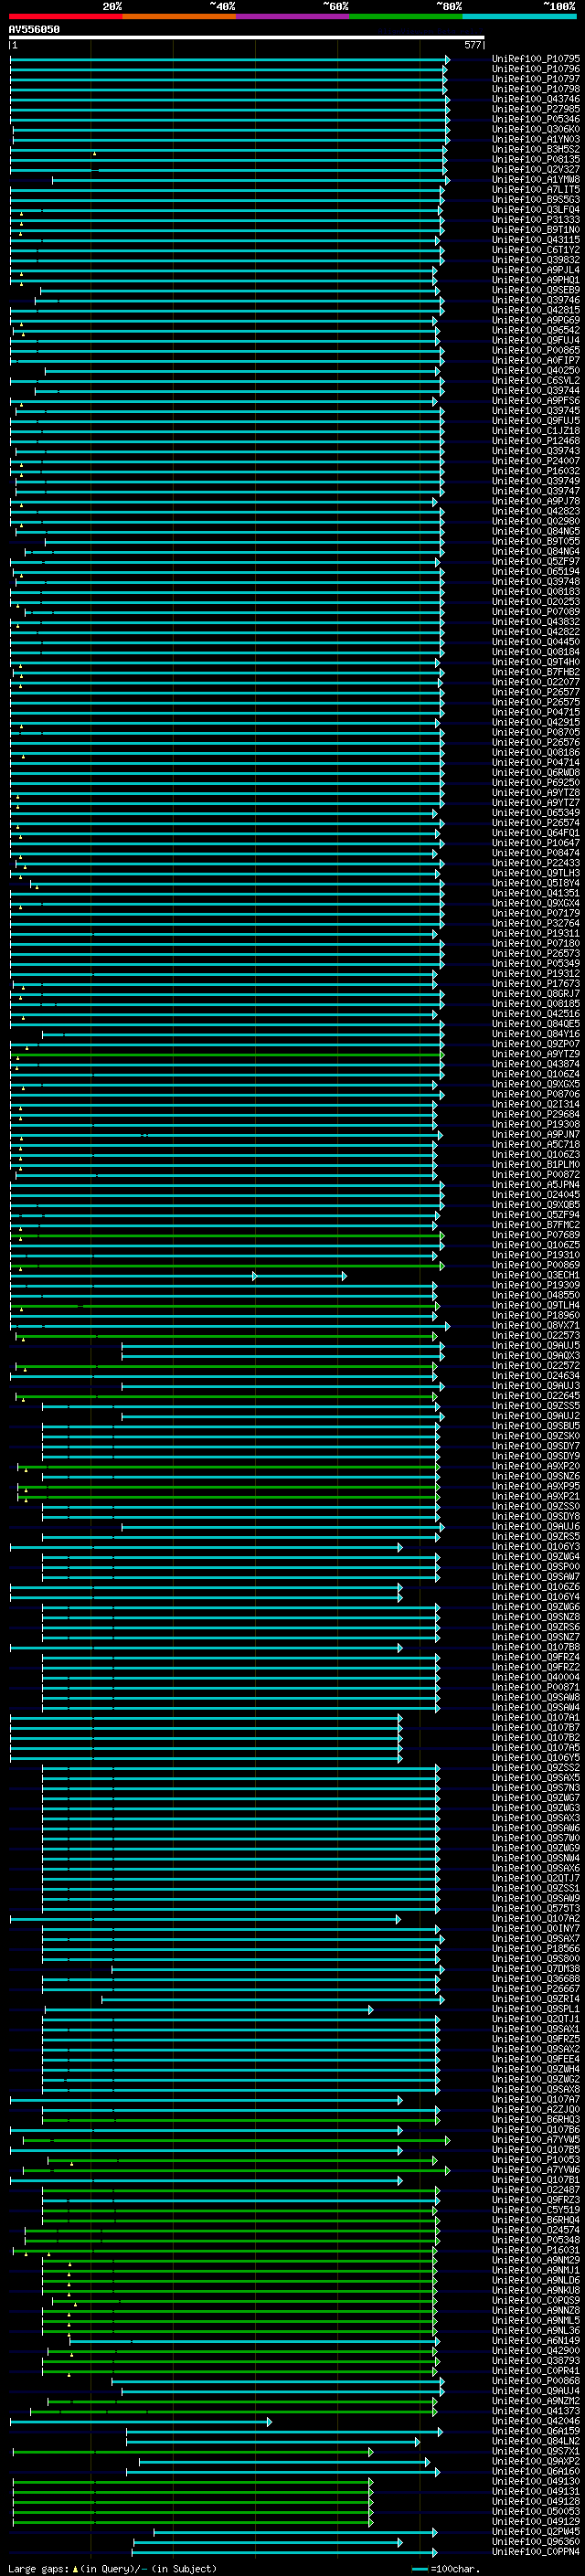Select the UniRef100_P00869 label
Image resolution: width=585 pixels, height=2576 pixels.
(x=536, y=1266)
